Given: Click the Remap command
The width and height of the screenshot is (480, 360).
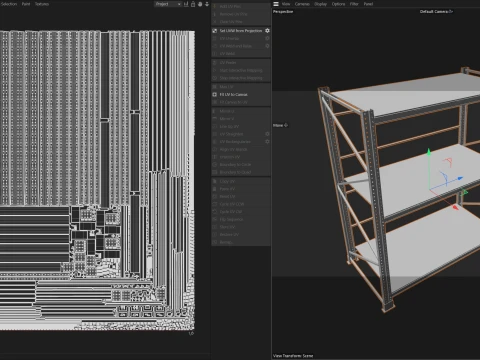Looking at the screenshot, I should pos(226,242).
